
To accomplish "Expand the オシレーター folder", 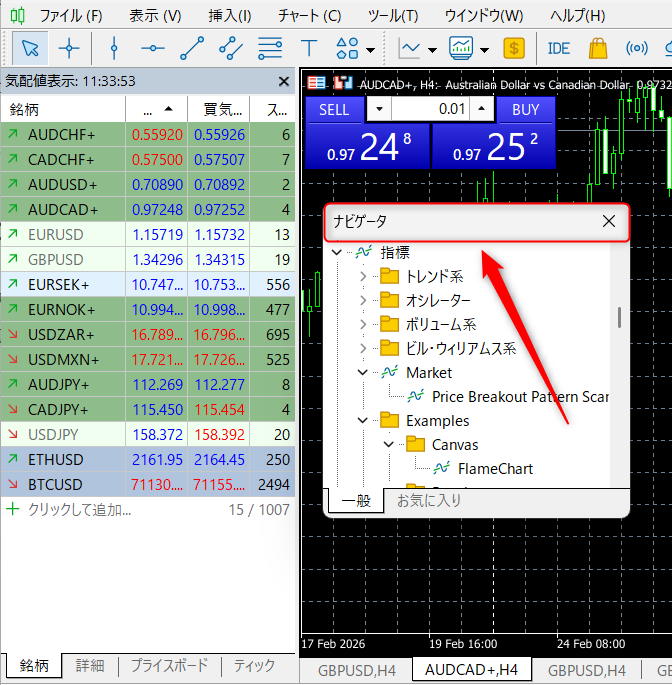I will [x=363, y=300].
